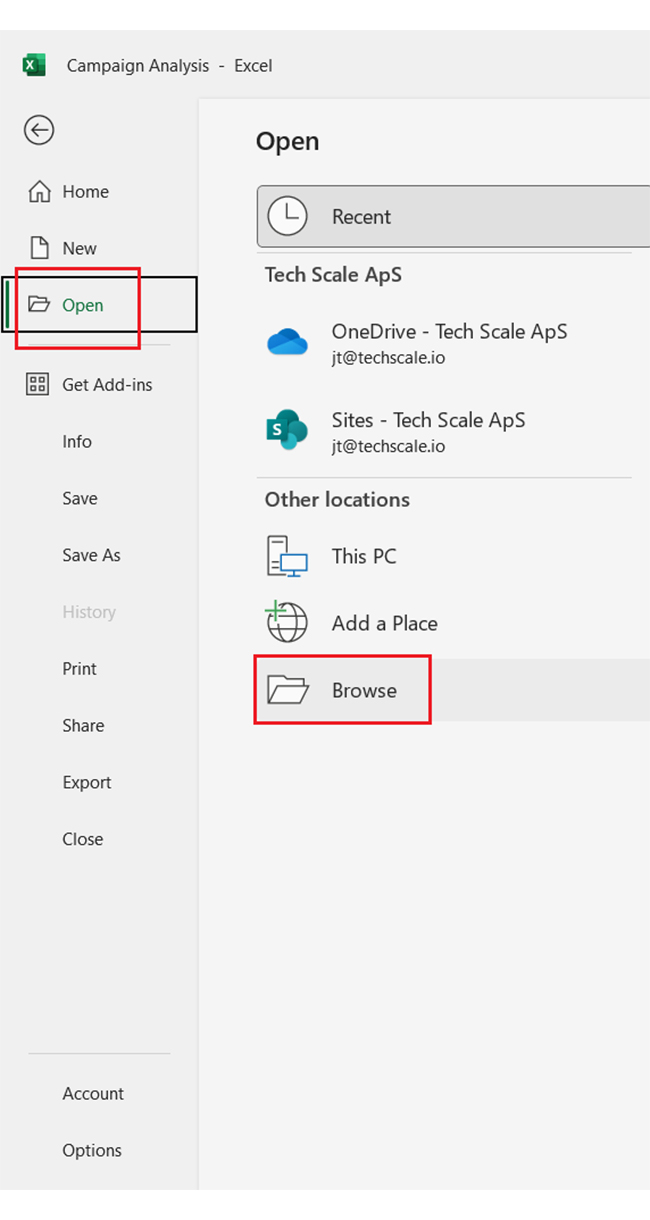Show Recent files list
The width and height of the screenshot is (650, 1220).
coord(453,216)
